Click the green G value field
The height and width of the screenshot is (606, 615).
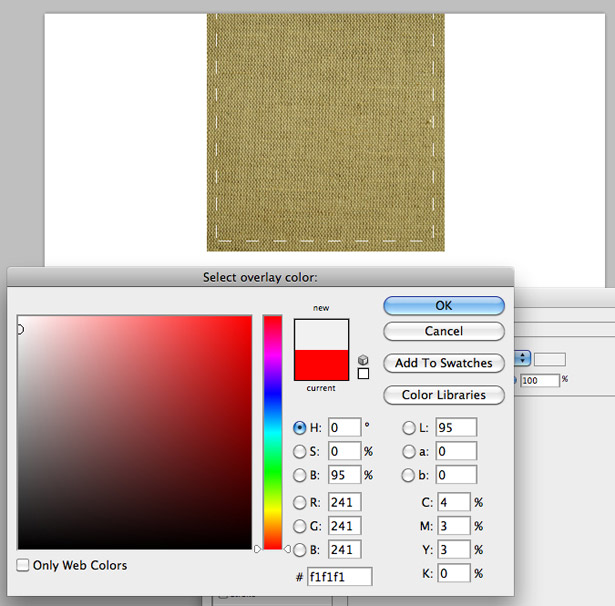pyautogui.click(x=345, y=526)
